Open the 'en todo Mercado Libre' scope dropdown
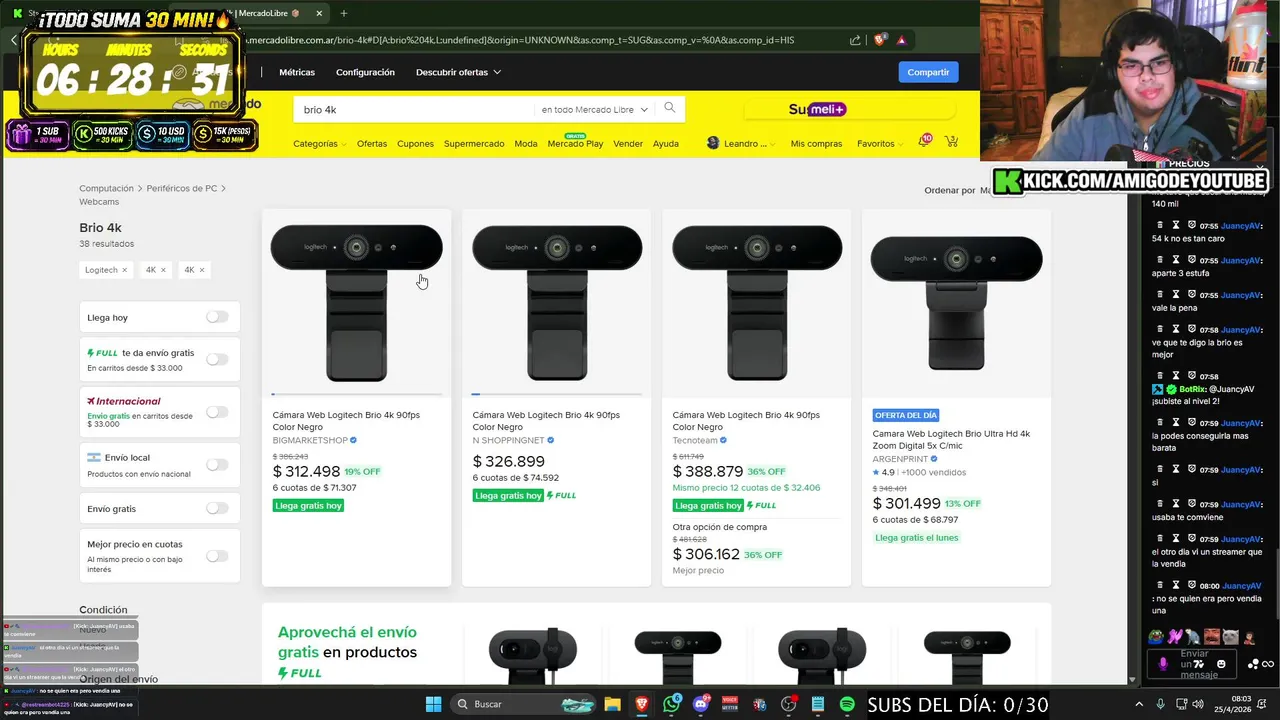The image size is (1280, 720). (x=594, y=109)
